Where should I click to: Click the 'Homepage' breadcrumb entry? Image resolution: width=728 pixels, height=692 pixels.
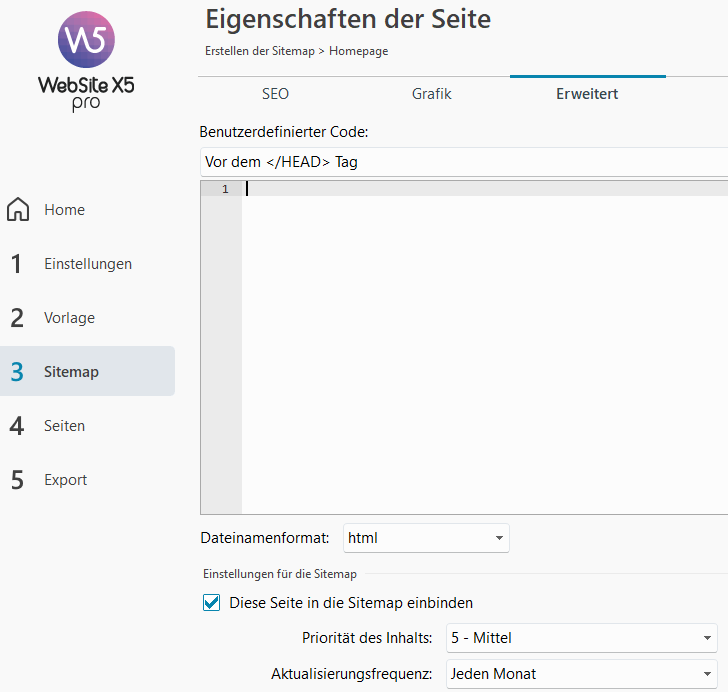click(358, 51)
